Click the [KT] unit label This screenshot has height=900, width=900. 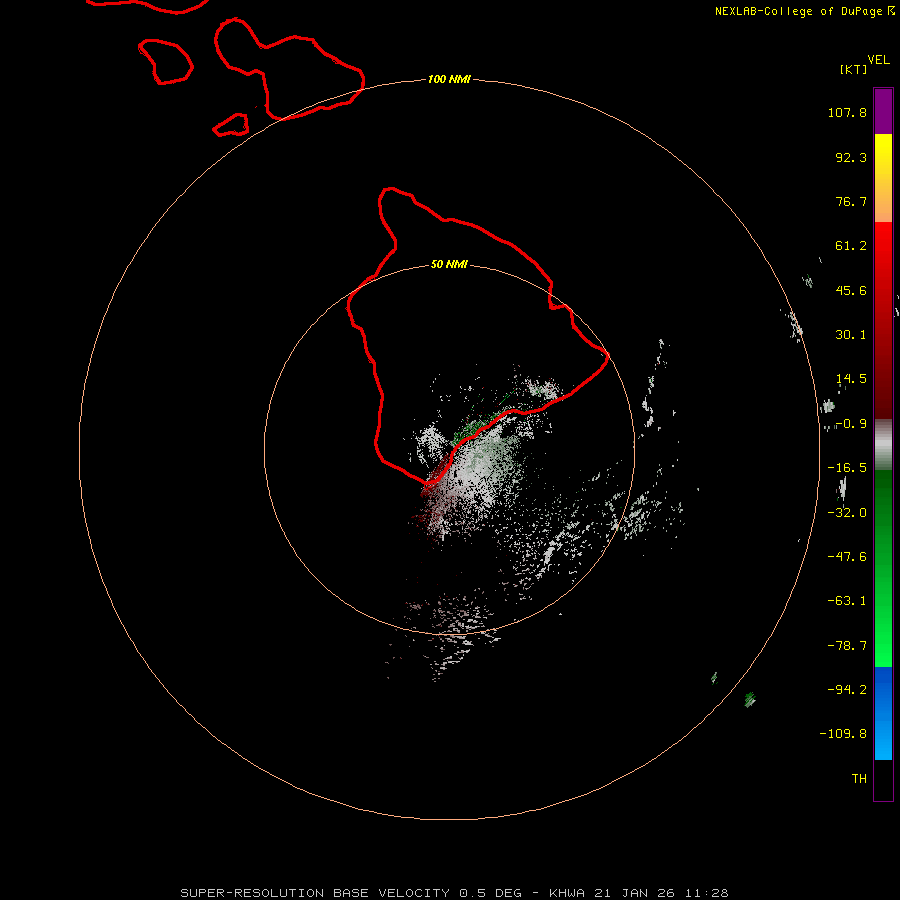(854, 69)
